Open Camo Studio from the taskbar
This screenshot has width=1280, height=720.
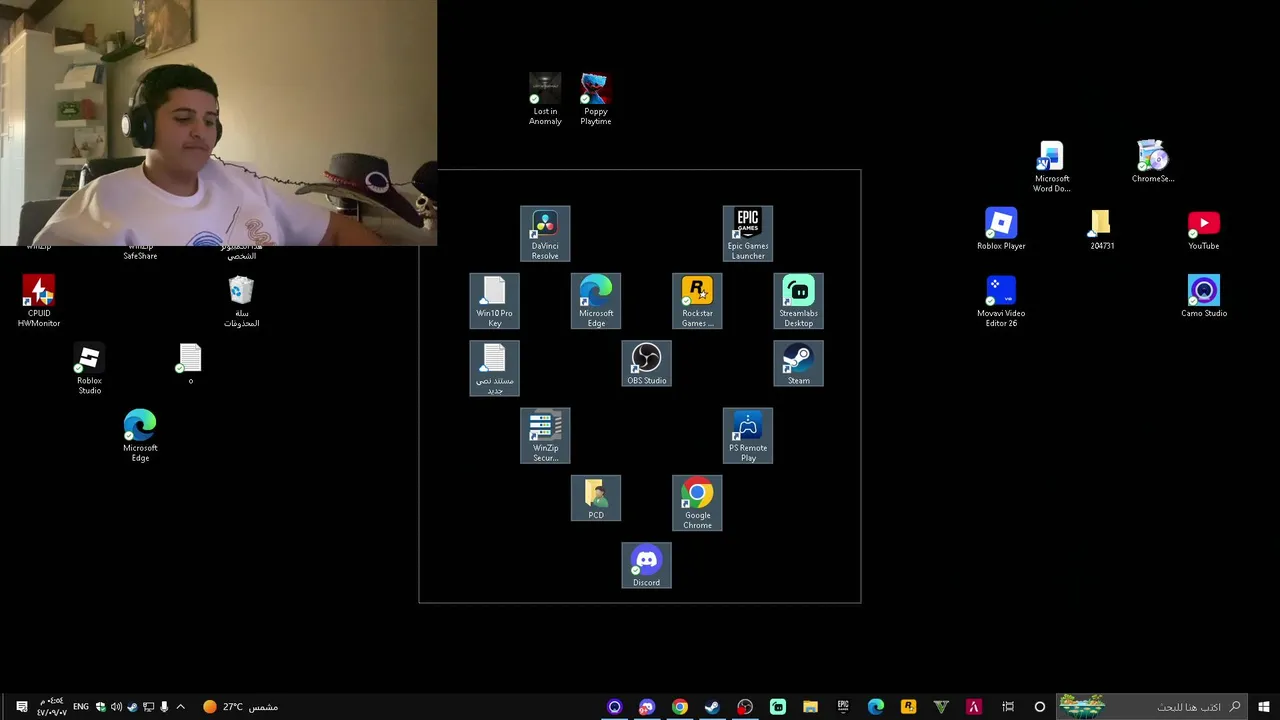(x=614, y=707)
